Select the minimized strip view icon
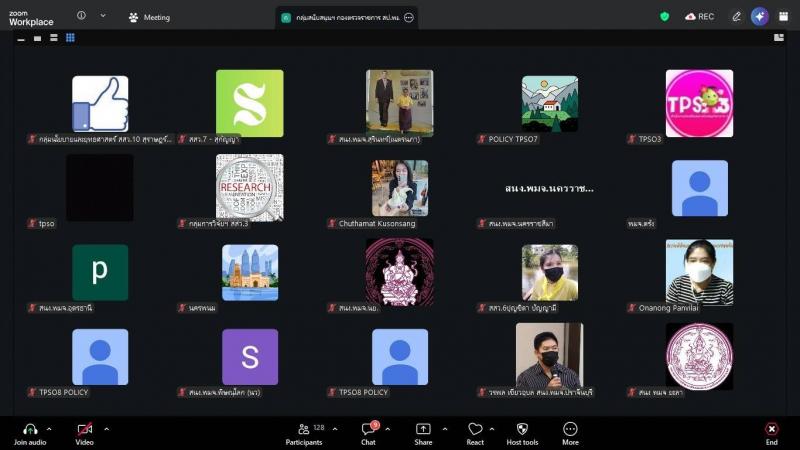 click(x=21, y=39)
